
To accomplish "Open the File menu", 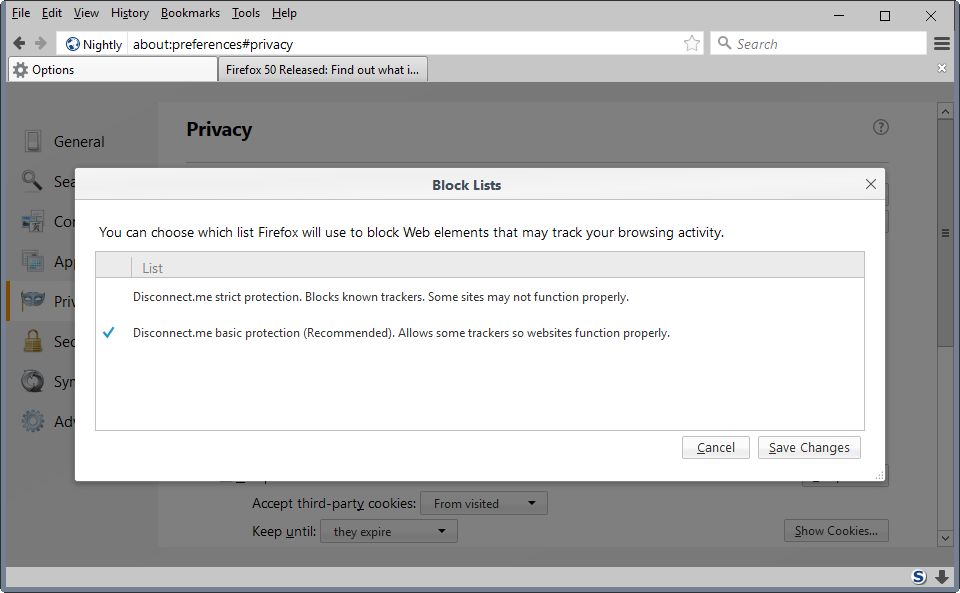I will [x=21, y=13].
